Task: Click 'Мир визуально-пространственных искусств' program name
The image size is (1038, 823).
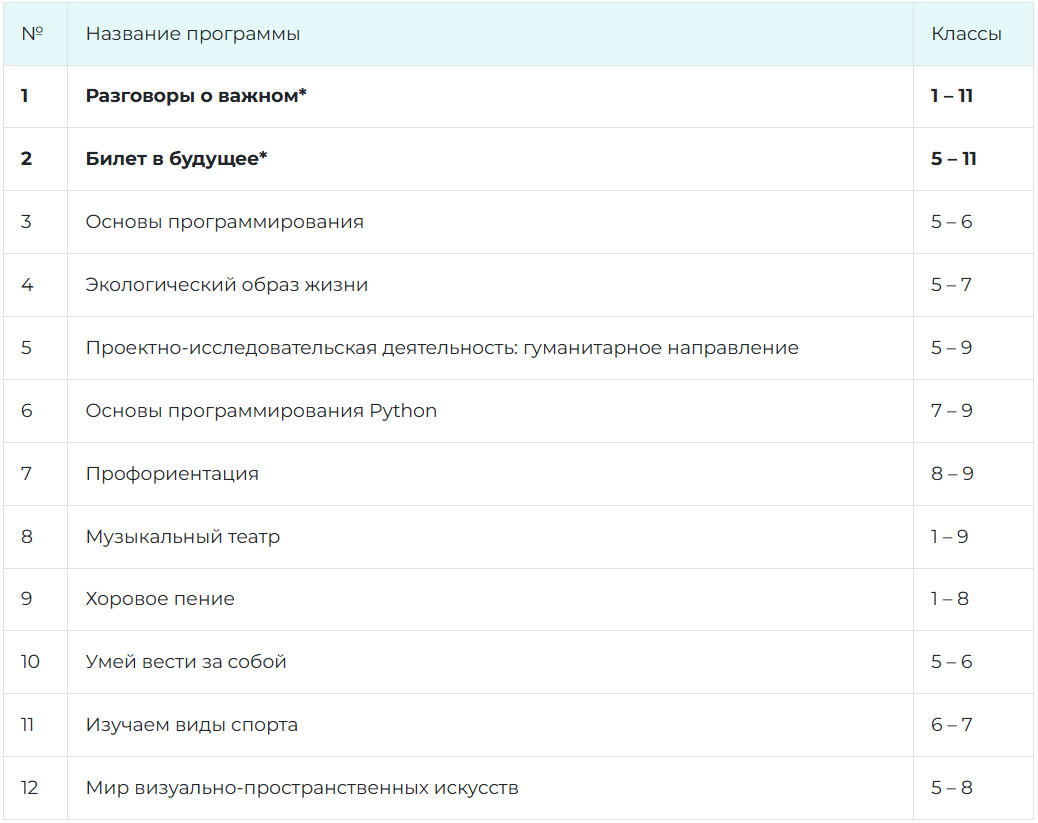Action: [302, 787]
